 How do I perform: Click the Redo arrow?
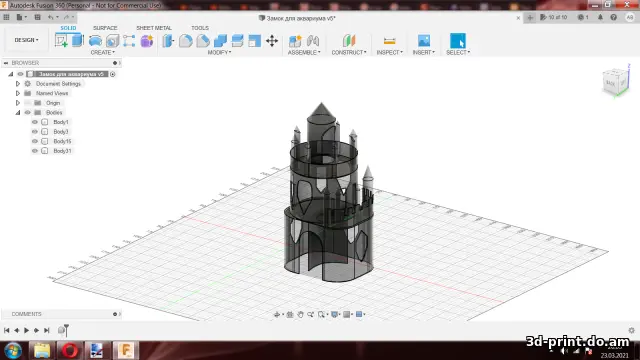click(x=67, y=17)
